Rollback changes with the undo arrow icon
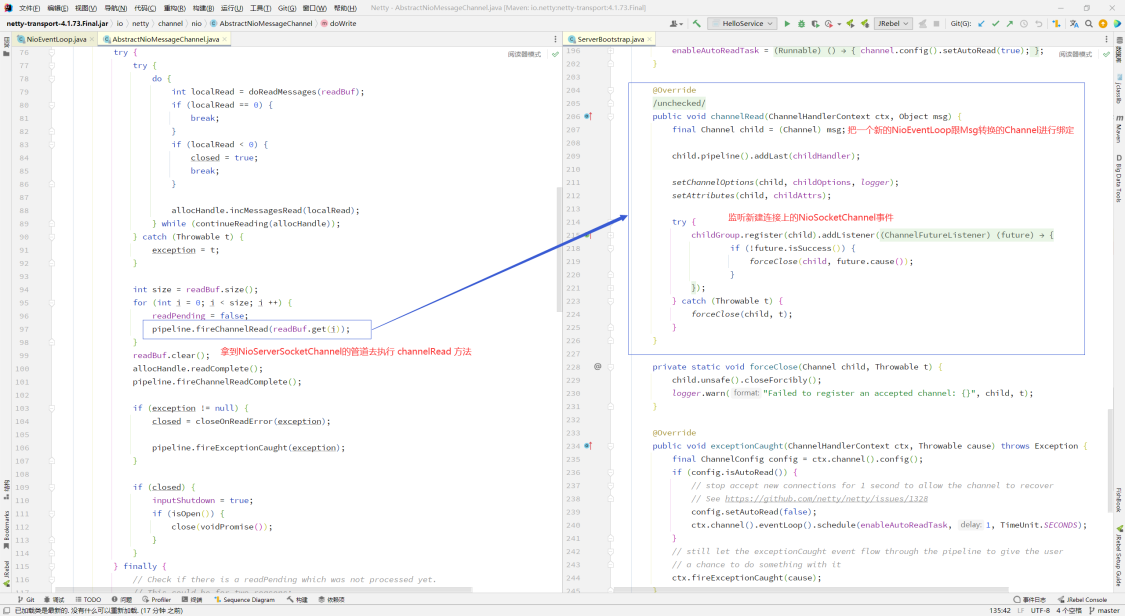The image size is (1125, 616). point(1038,24)
